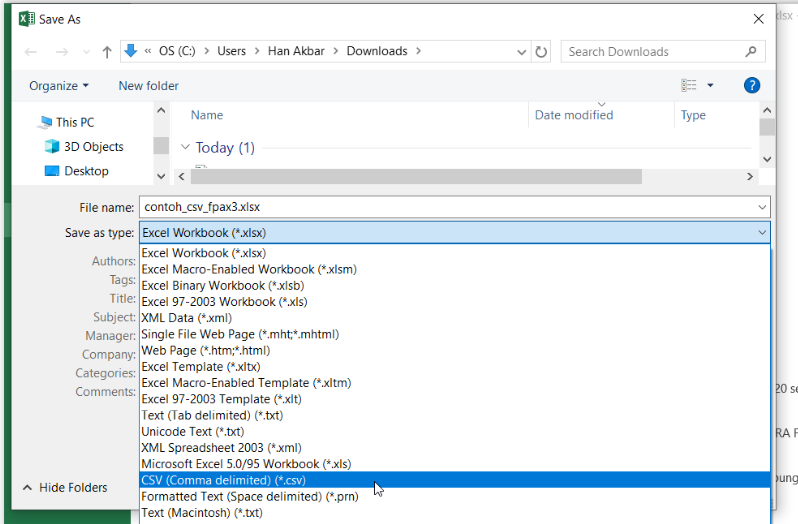Choose CSV (Comma delimited) (*.csv) format
This screenshot has height=524, width=798.
coord(223,480)
